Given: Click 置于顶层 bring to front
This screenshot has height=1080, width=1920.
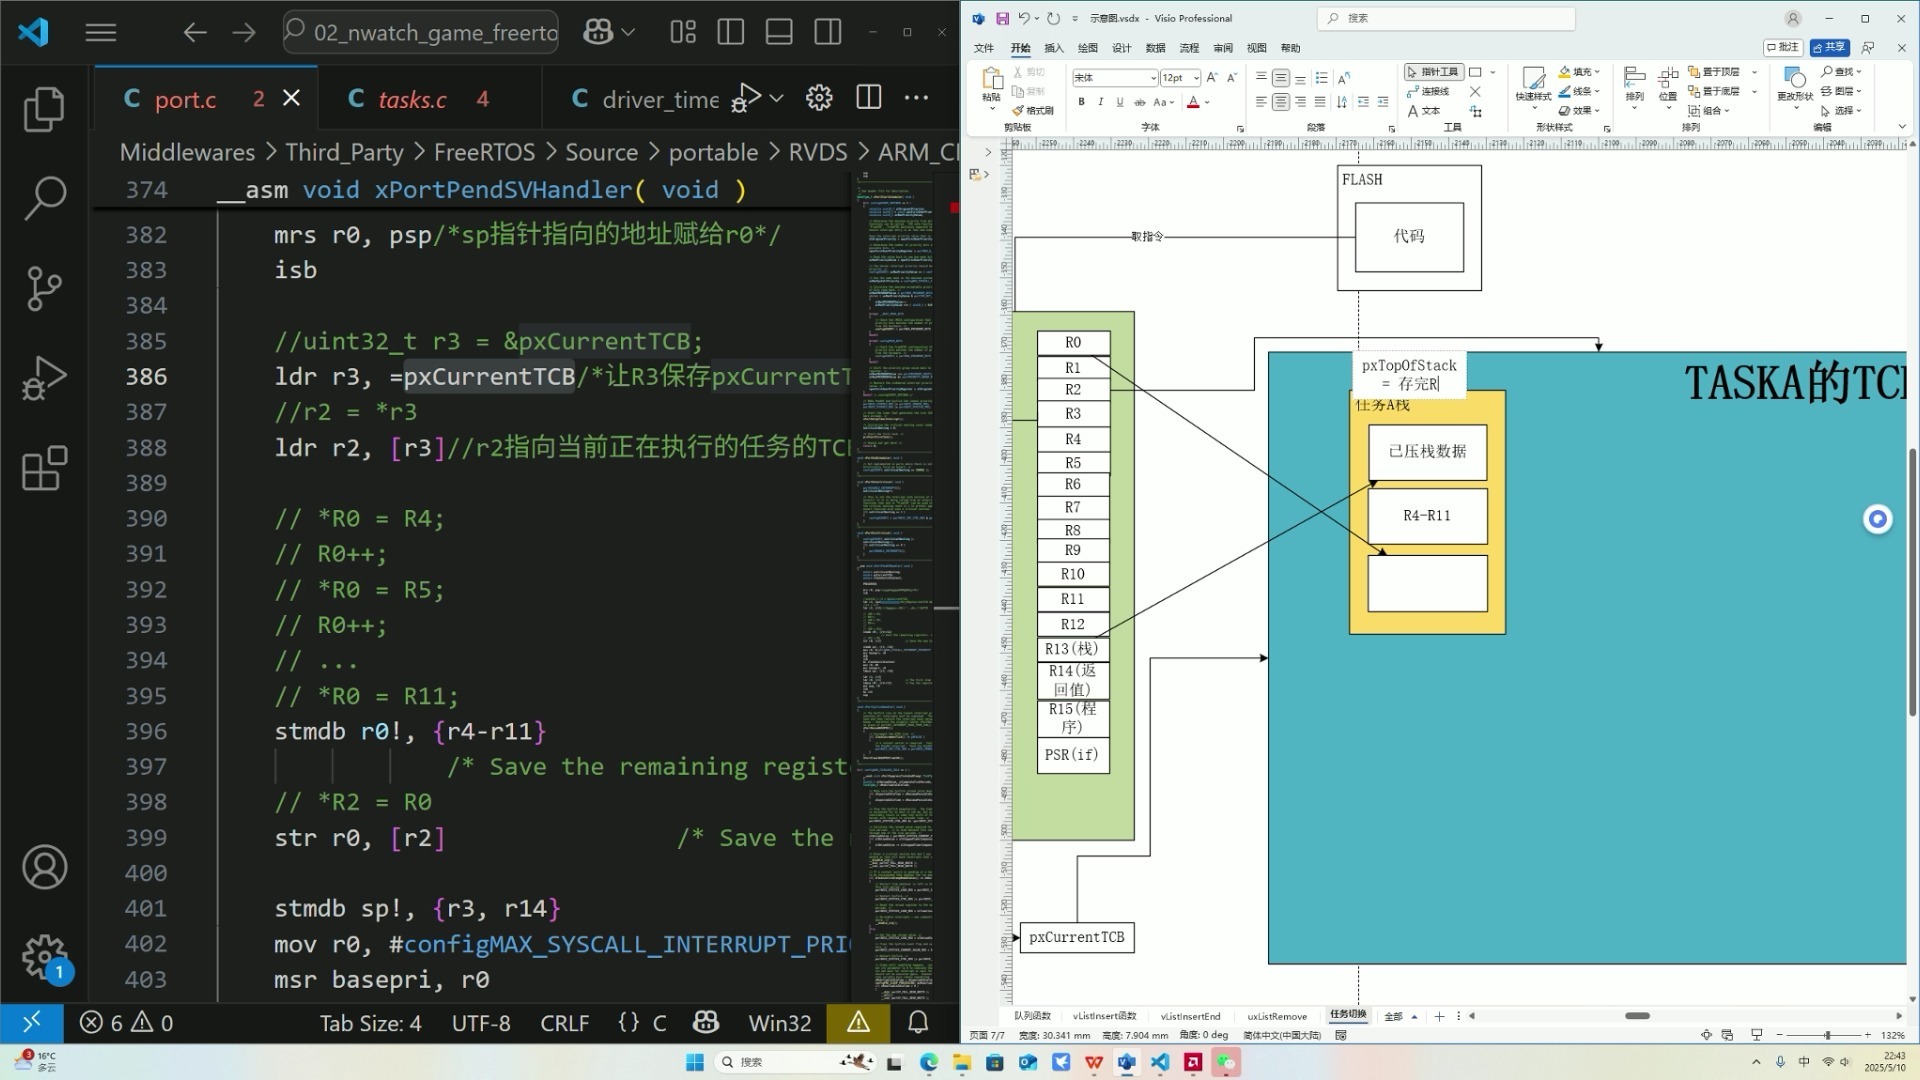Looking at the screenshot, I should tap(1714, 72).
